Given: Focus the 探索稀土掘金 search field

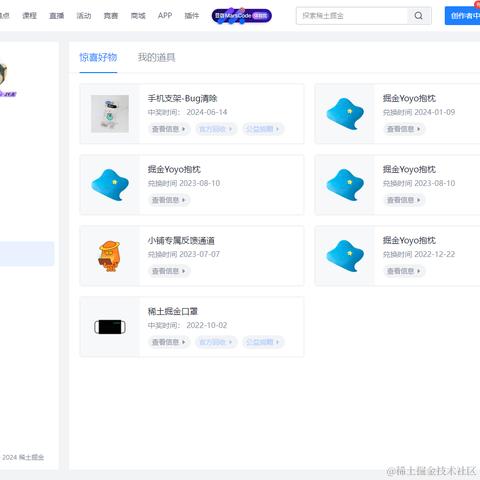Looking at the screenshot, I should coord(352,16).
